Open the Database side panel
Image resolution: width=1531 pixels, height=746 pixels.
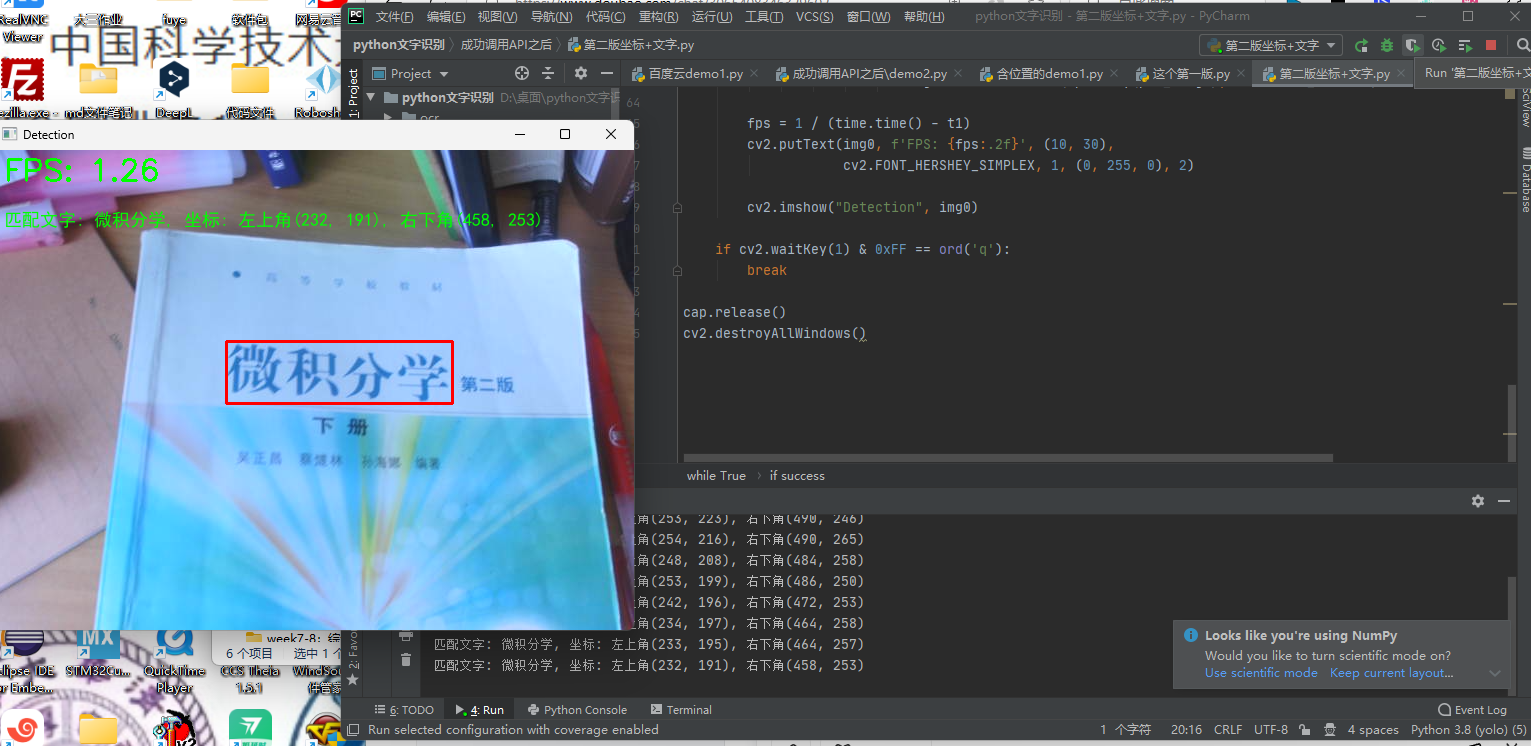click(1524, 181)
